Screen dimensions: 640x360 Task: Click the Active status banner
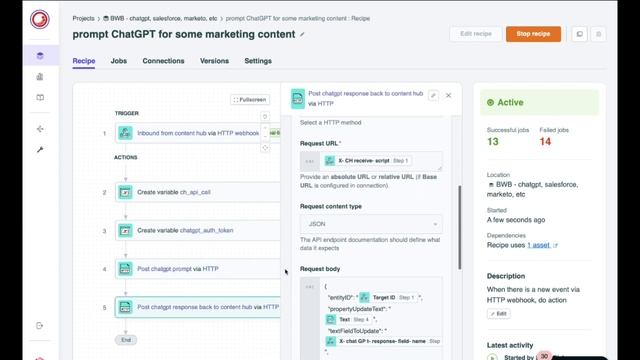point(539,102)
